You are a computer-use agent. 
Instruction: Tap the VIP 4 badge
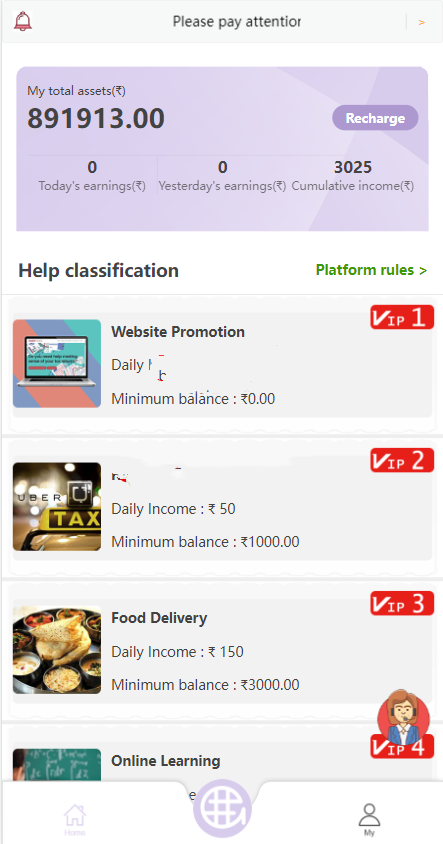pos(402,746)
